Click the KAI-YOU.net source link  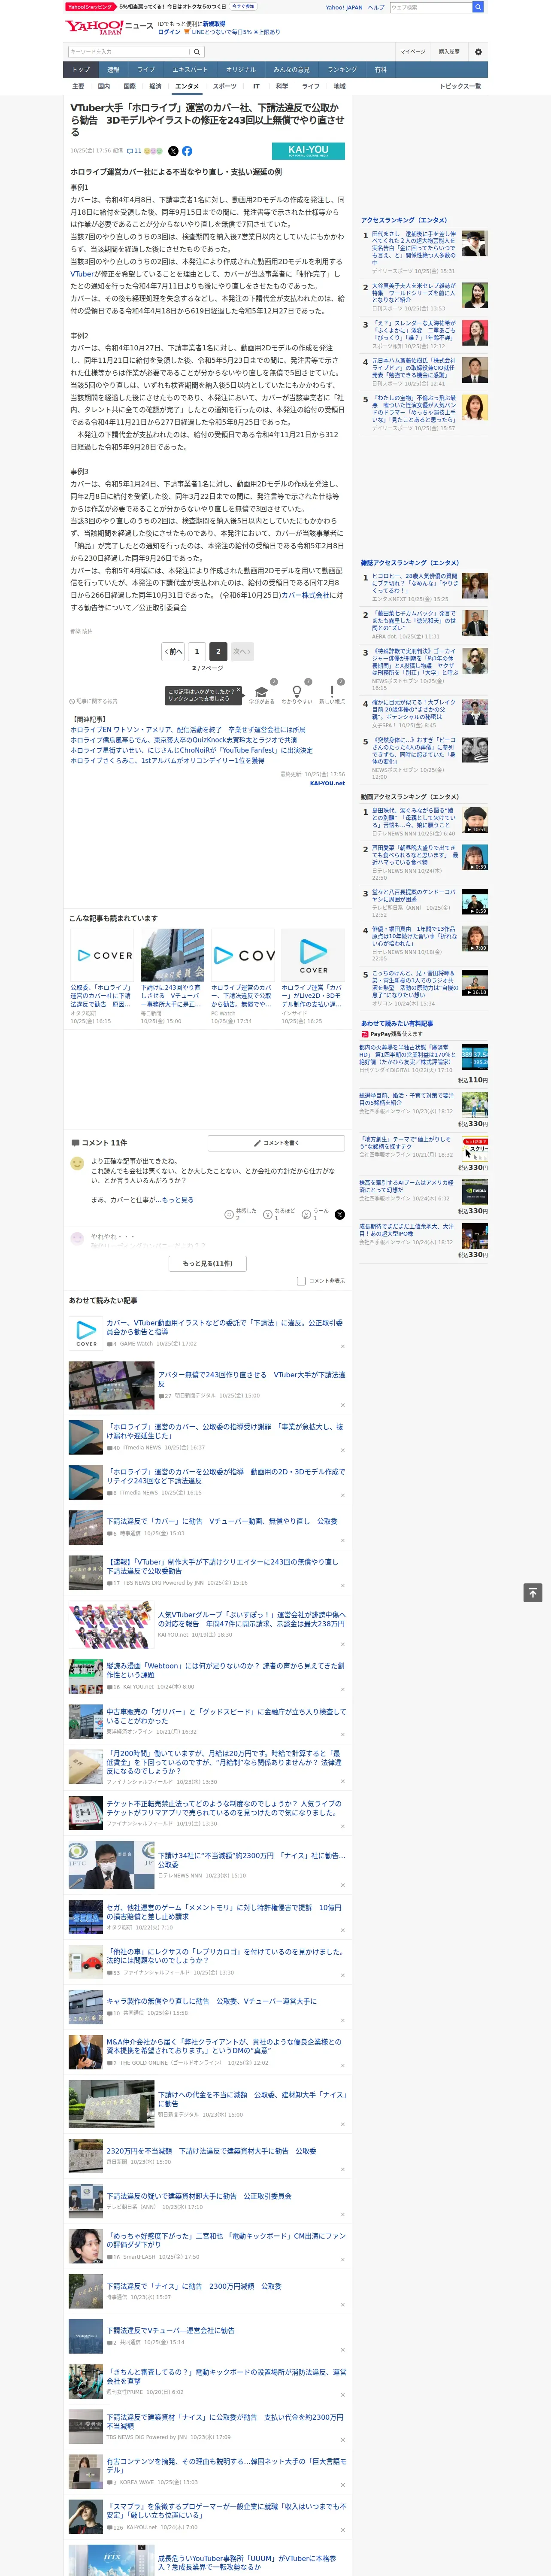click(x=327, y=783)
